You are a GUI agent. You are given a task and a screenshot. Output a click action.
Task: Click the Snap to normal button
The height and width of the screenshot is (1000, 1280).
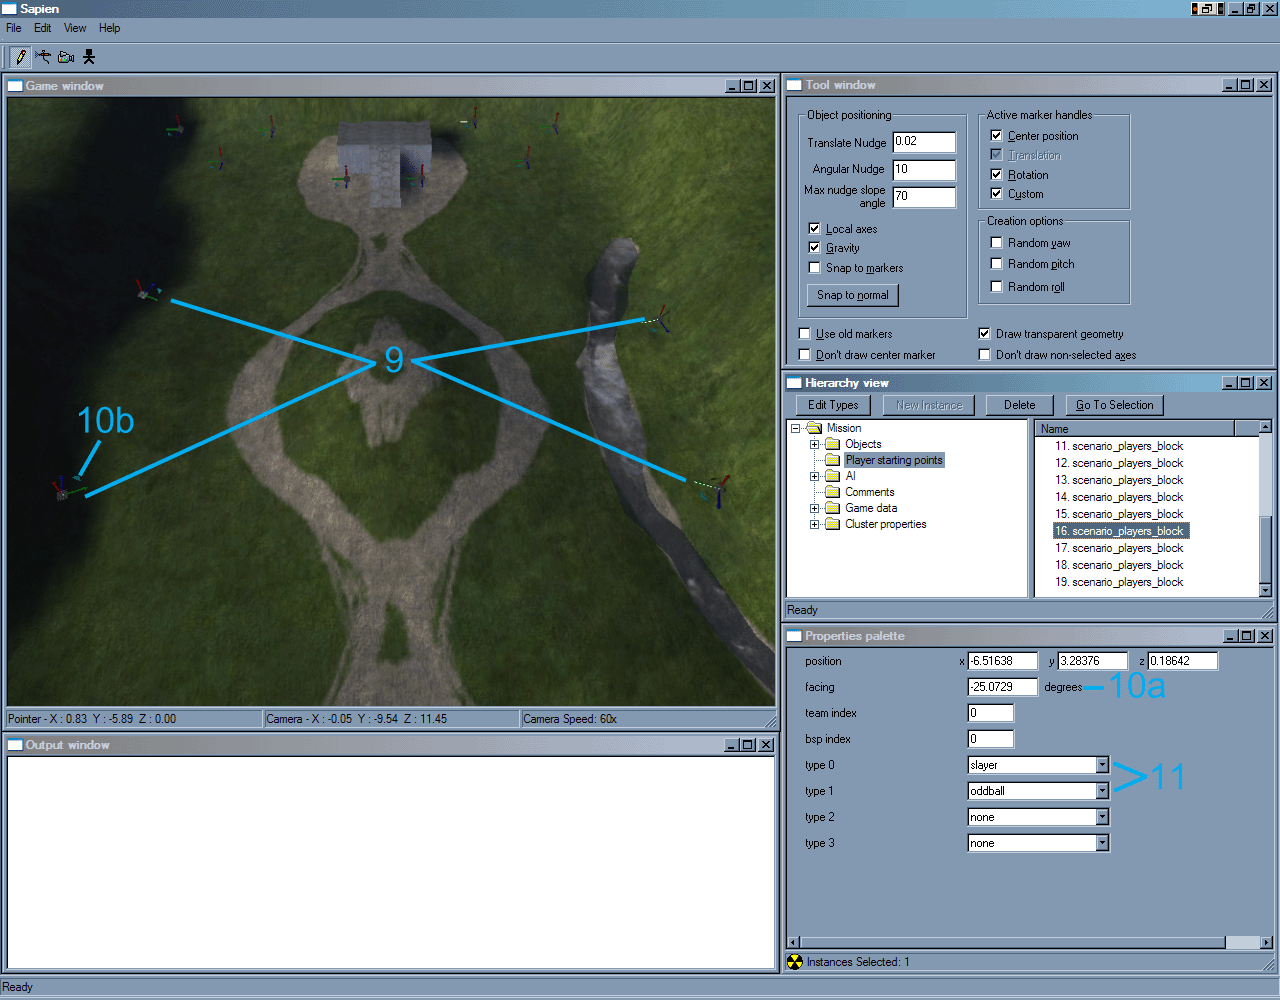(x=853, y=295)
